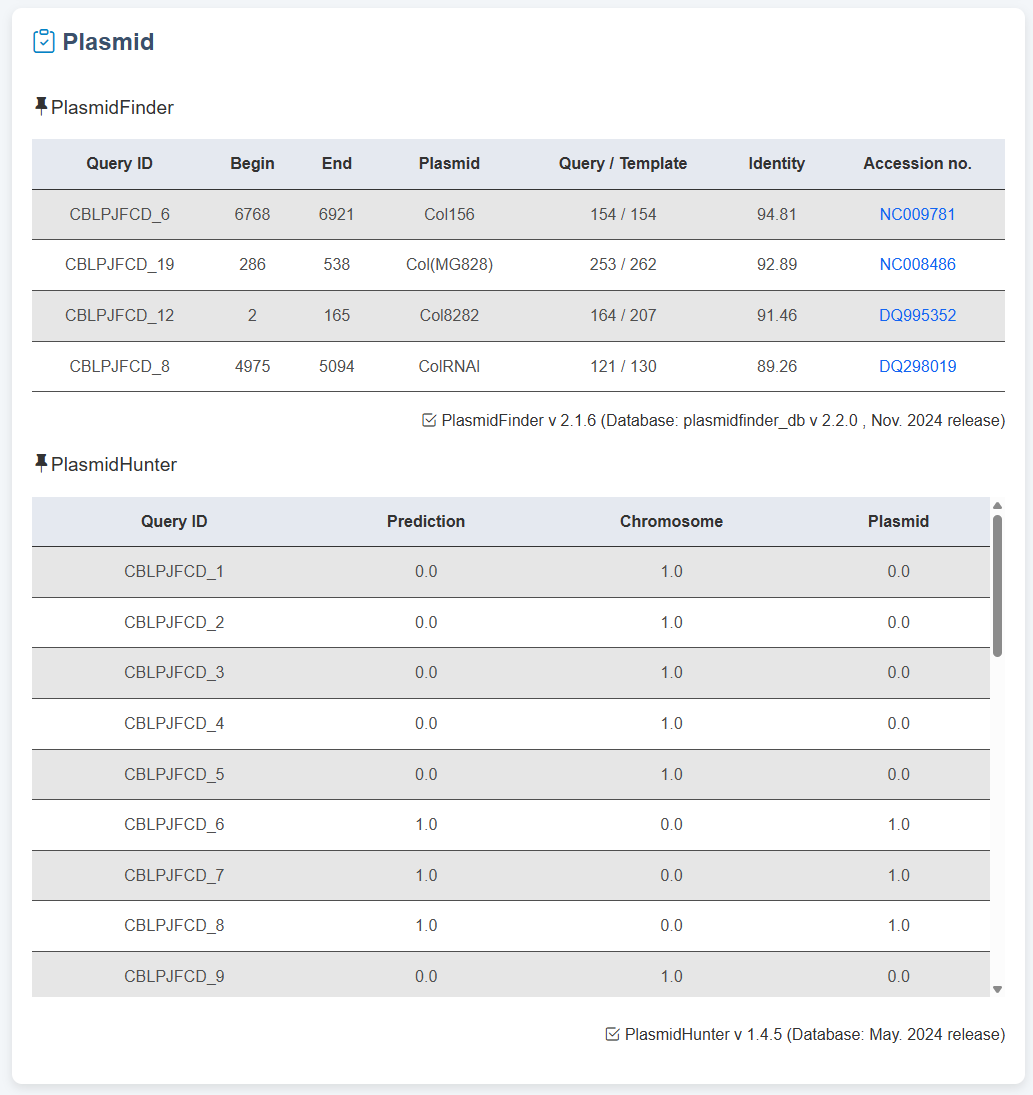Open accession link DQ298019

(917, 366)
